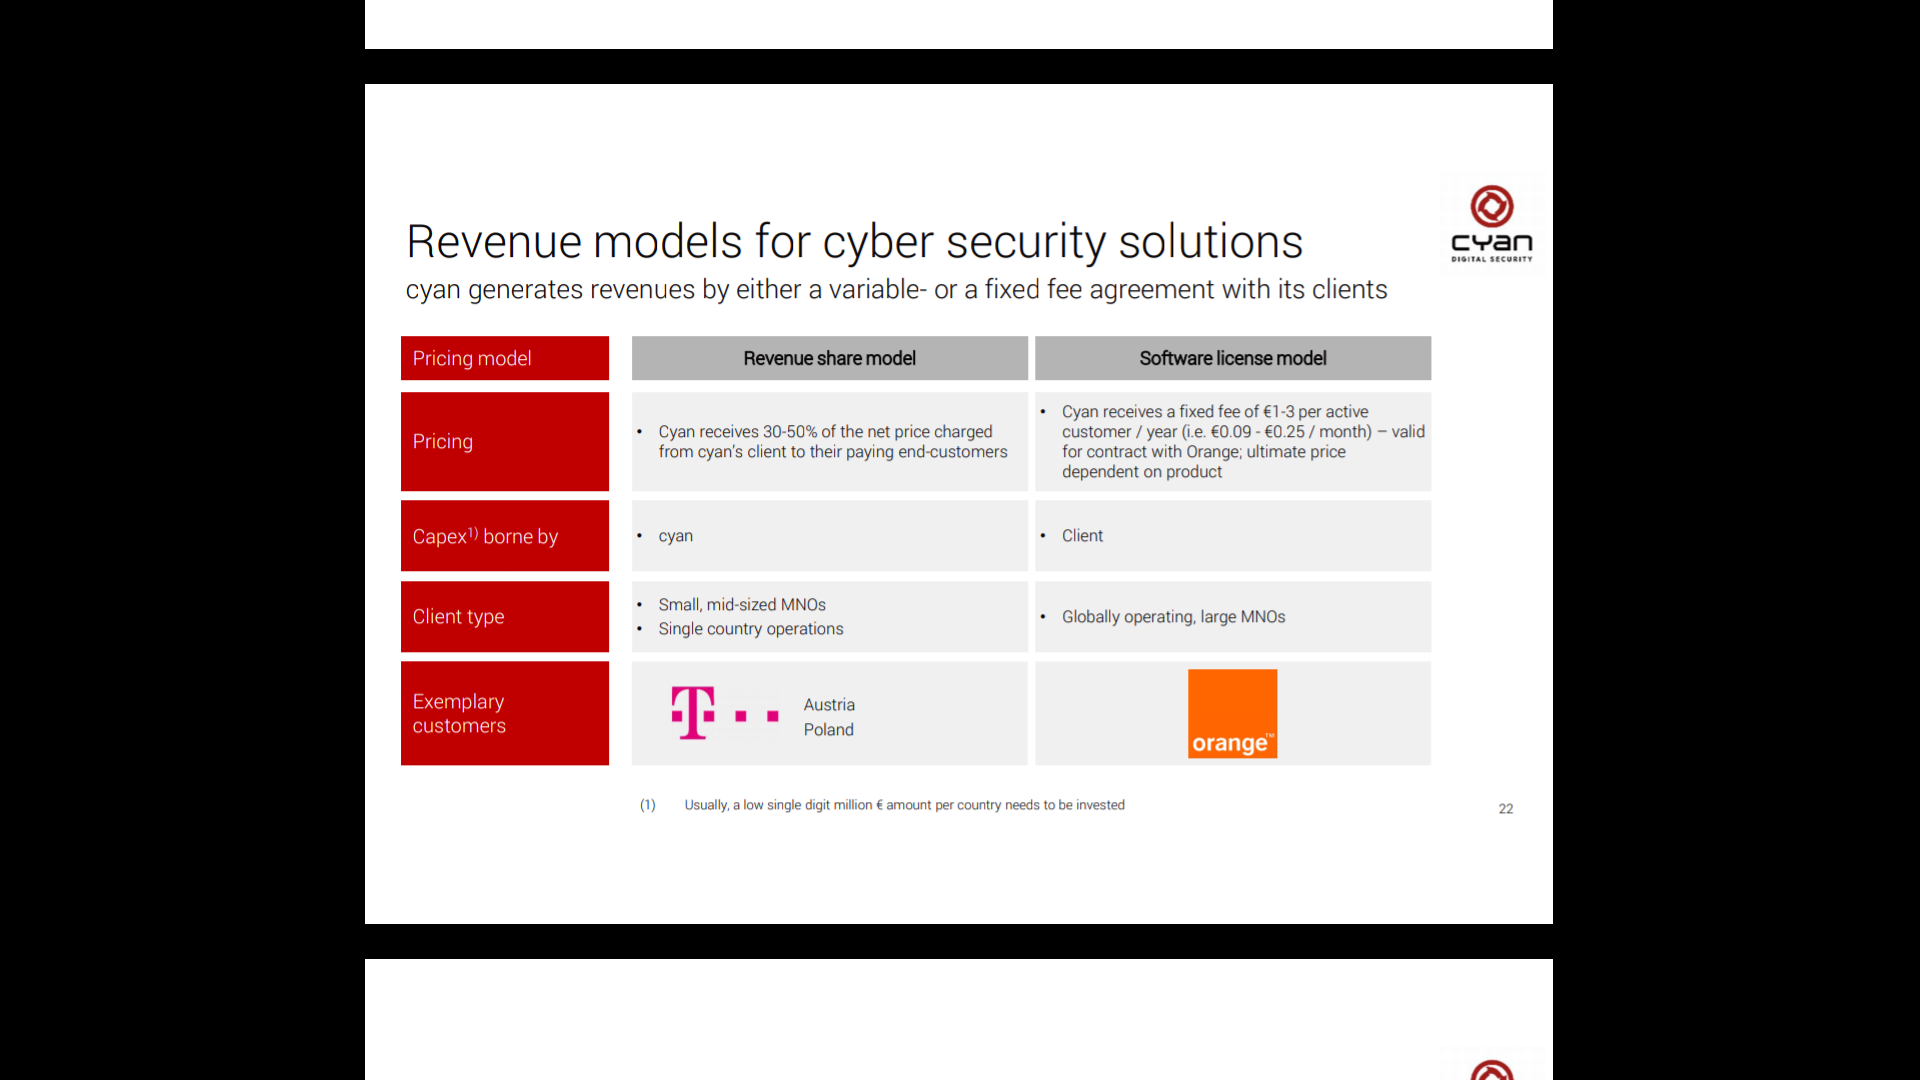The height and width of the screenshot is (1080, 1920).
Task: Select the red Pricing model label
Action: [x=504, y=358]
